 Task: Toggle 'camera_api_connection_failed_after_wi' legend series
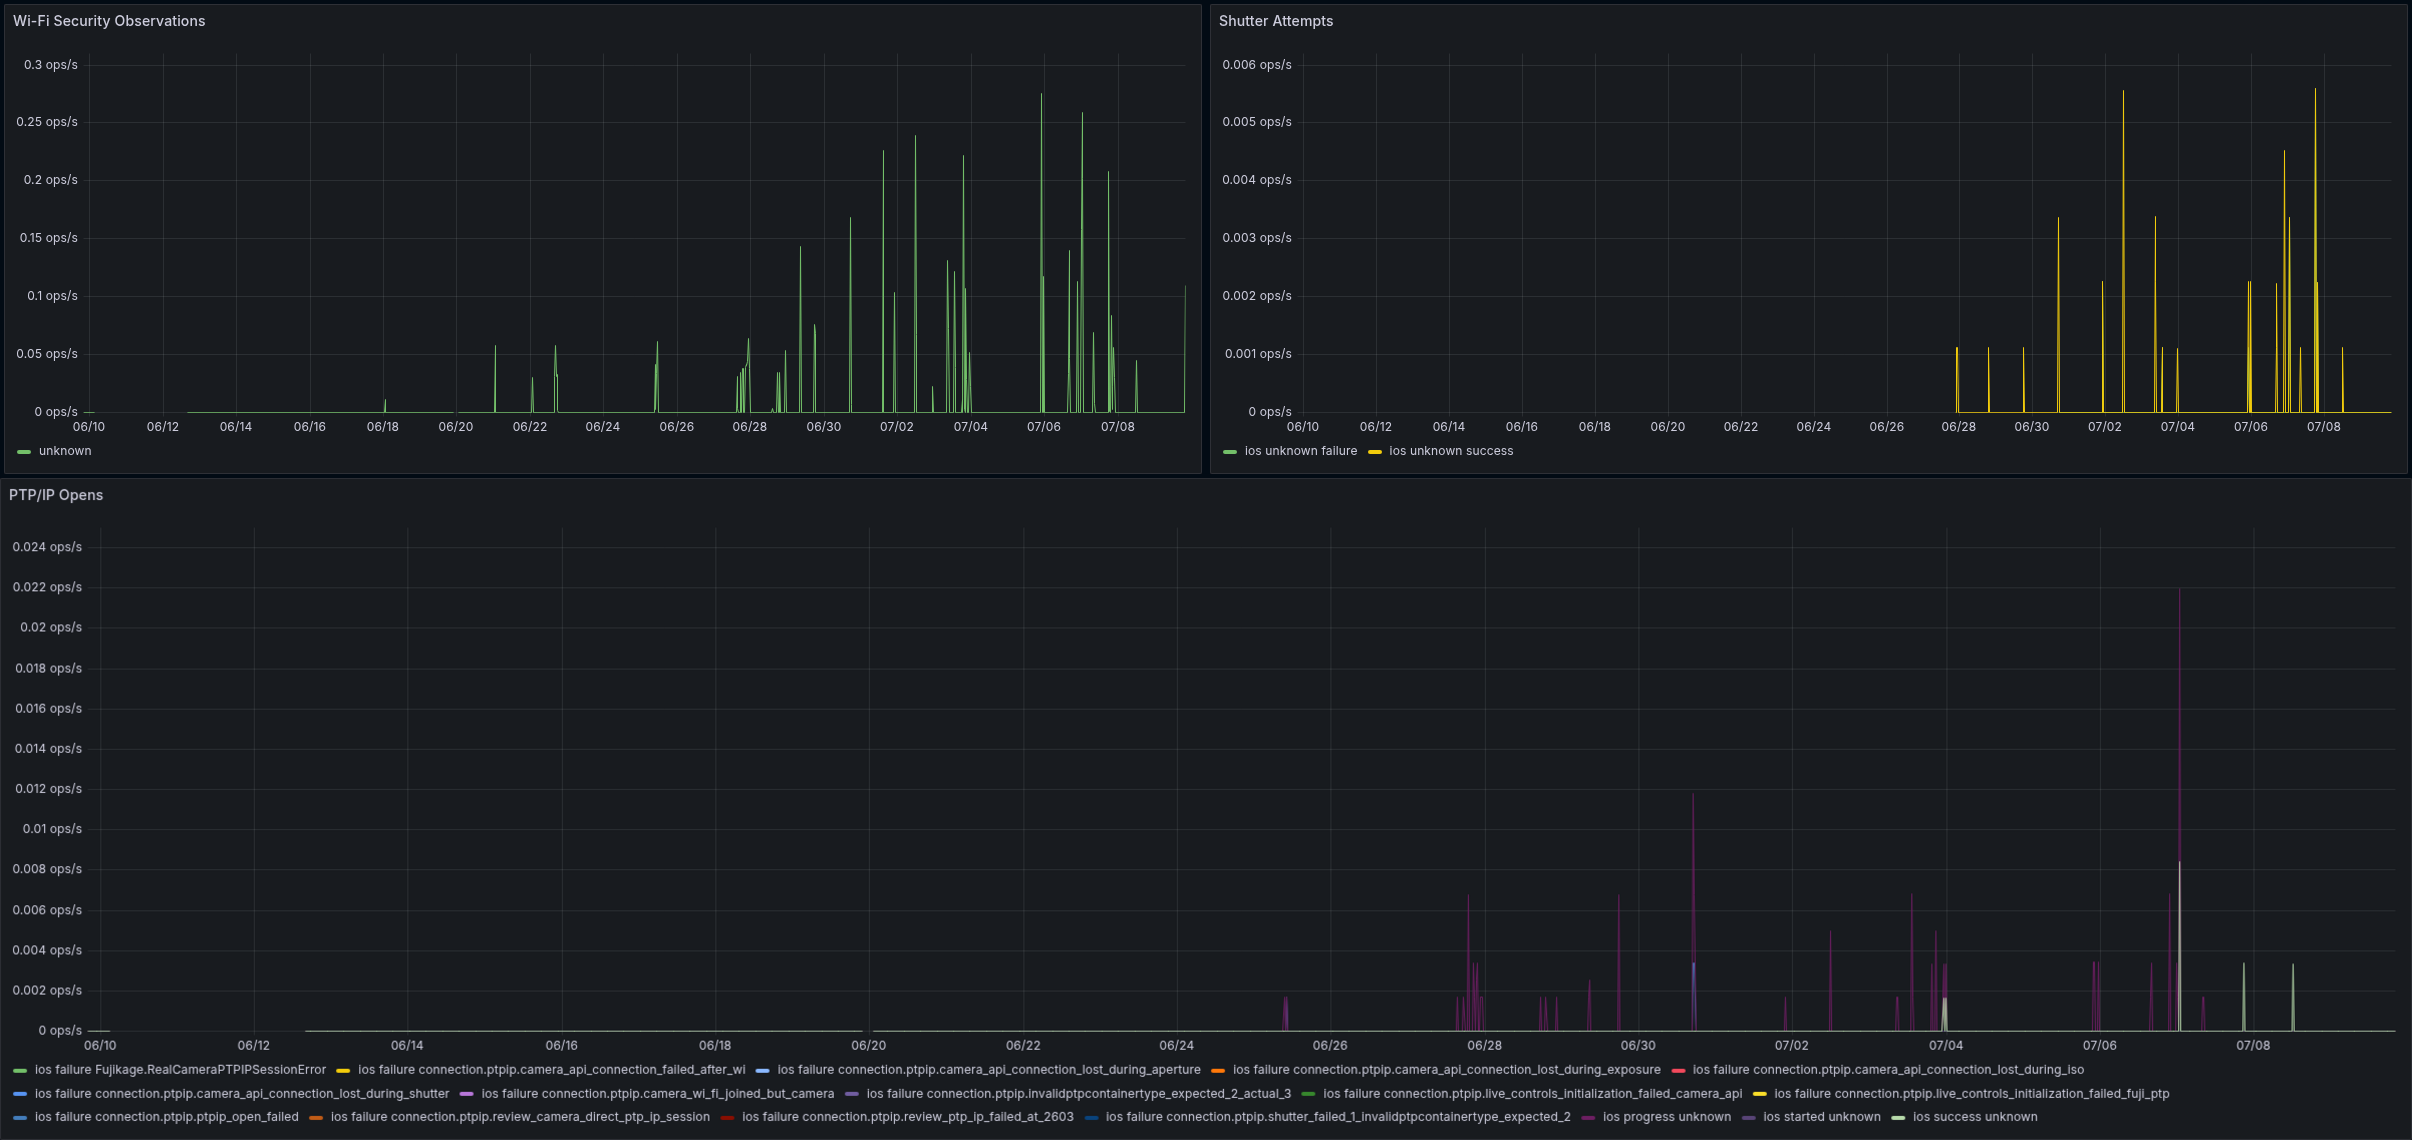(551, 1070)
